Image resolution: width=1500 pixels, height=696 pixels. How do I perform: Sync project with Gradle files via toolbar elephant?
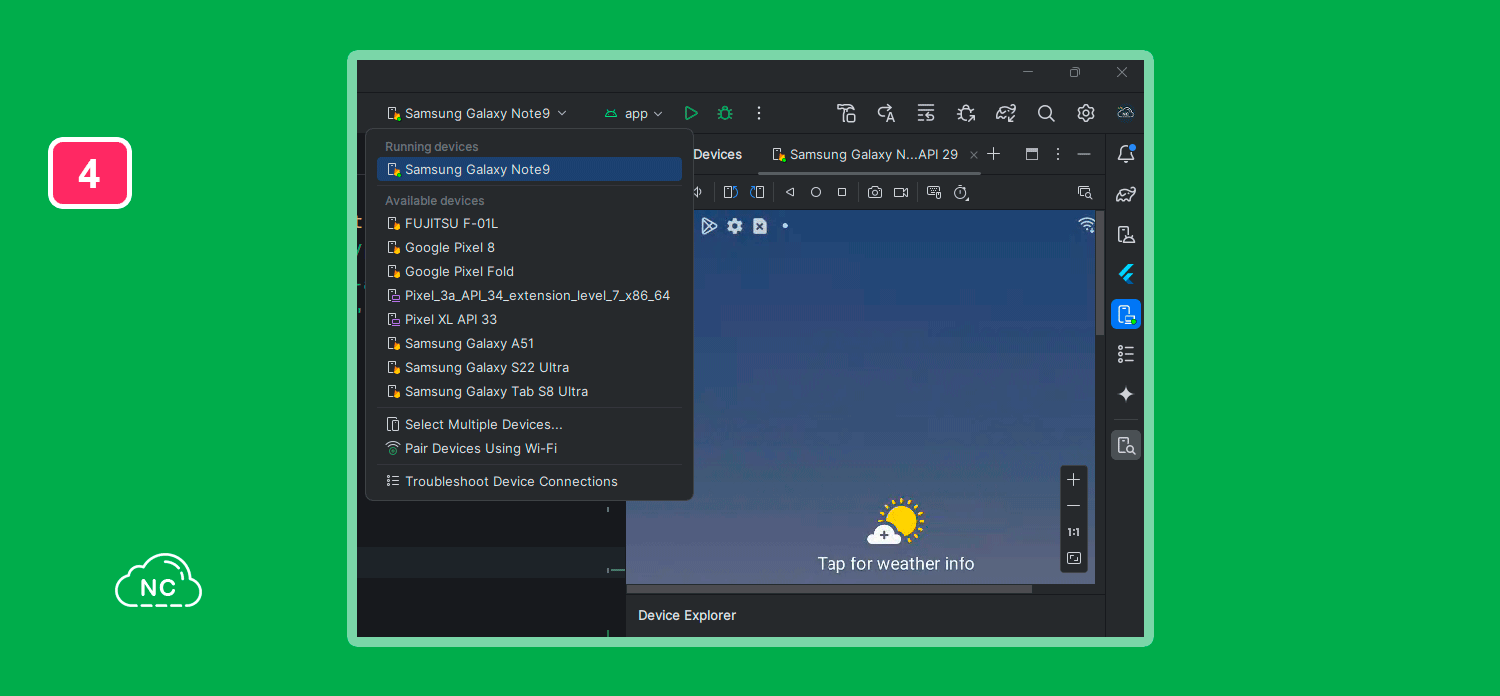pos(1006,113)
